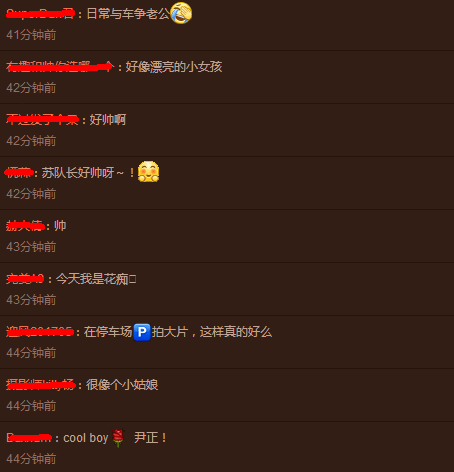Open the redacted username before 日常与车争老公
Image resolution: width=454 pixels, height=472 pixels.
pos(40,14)
